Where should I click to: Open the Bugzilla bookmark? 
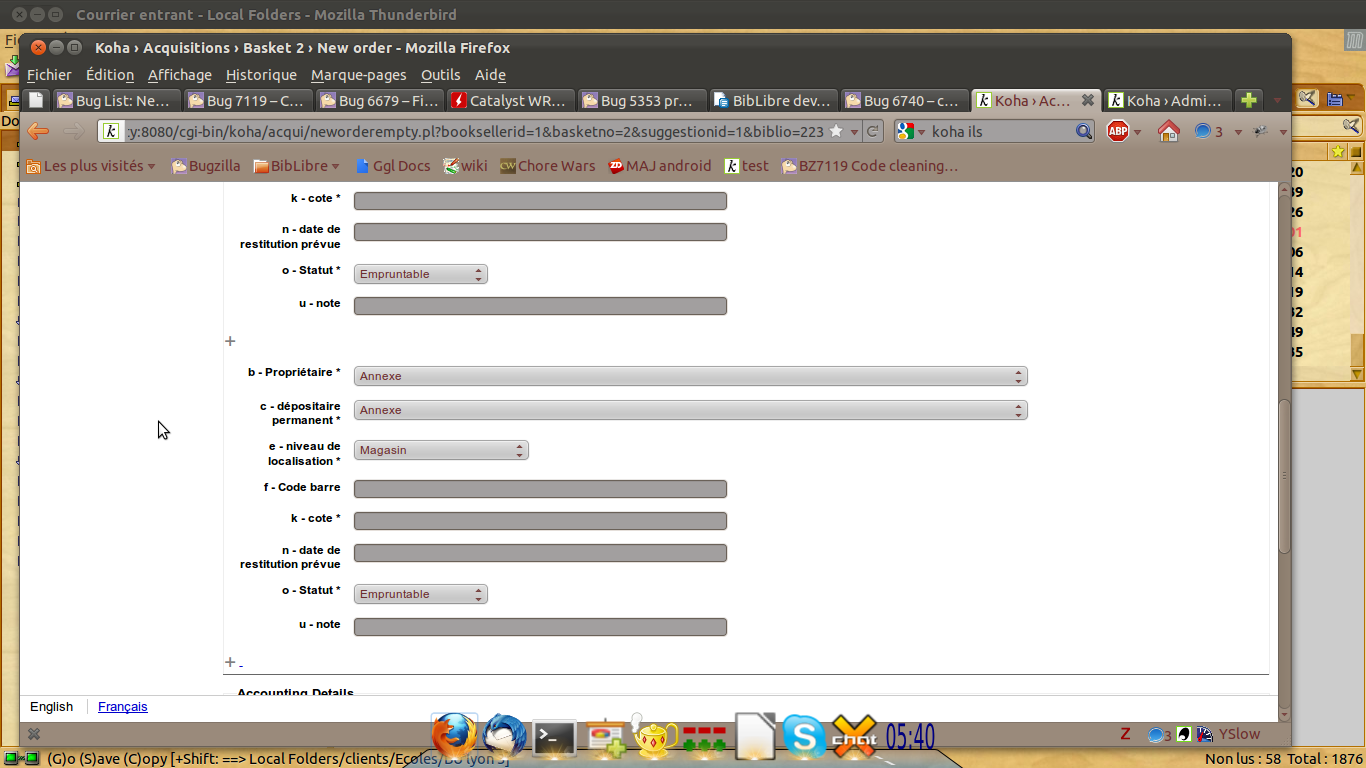pyautogui.click(x=208, y=166)
